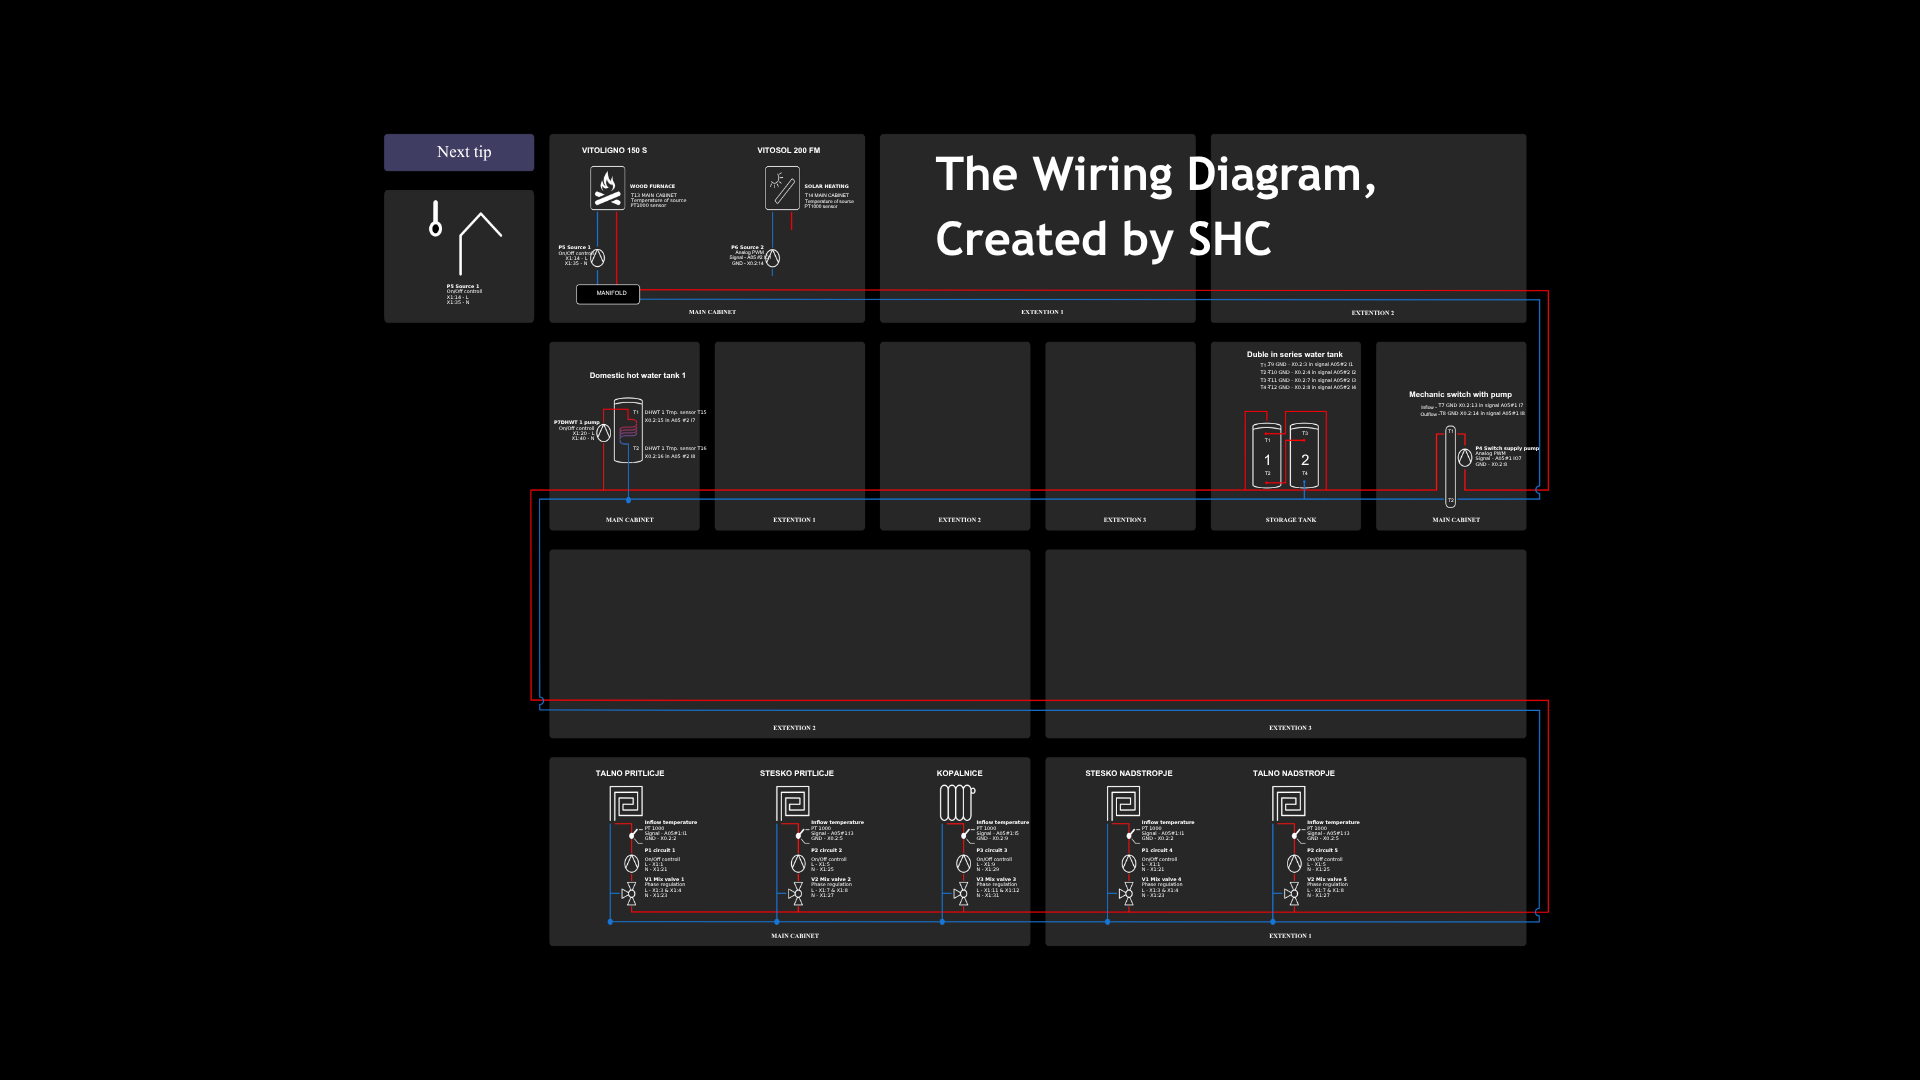
Task: Click the STORAGE TANK panel label
Action: point(1290,520)
